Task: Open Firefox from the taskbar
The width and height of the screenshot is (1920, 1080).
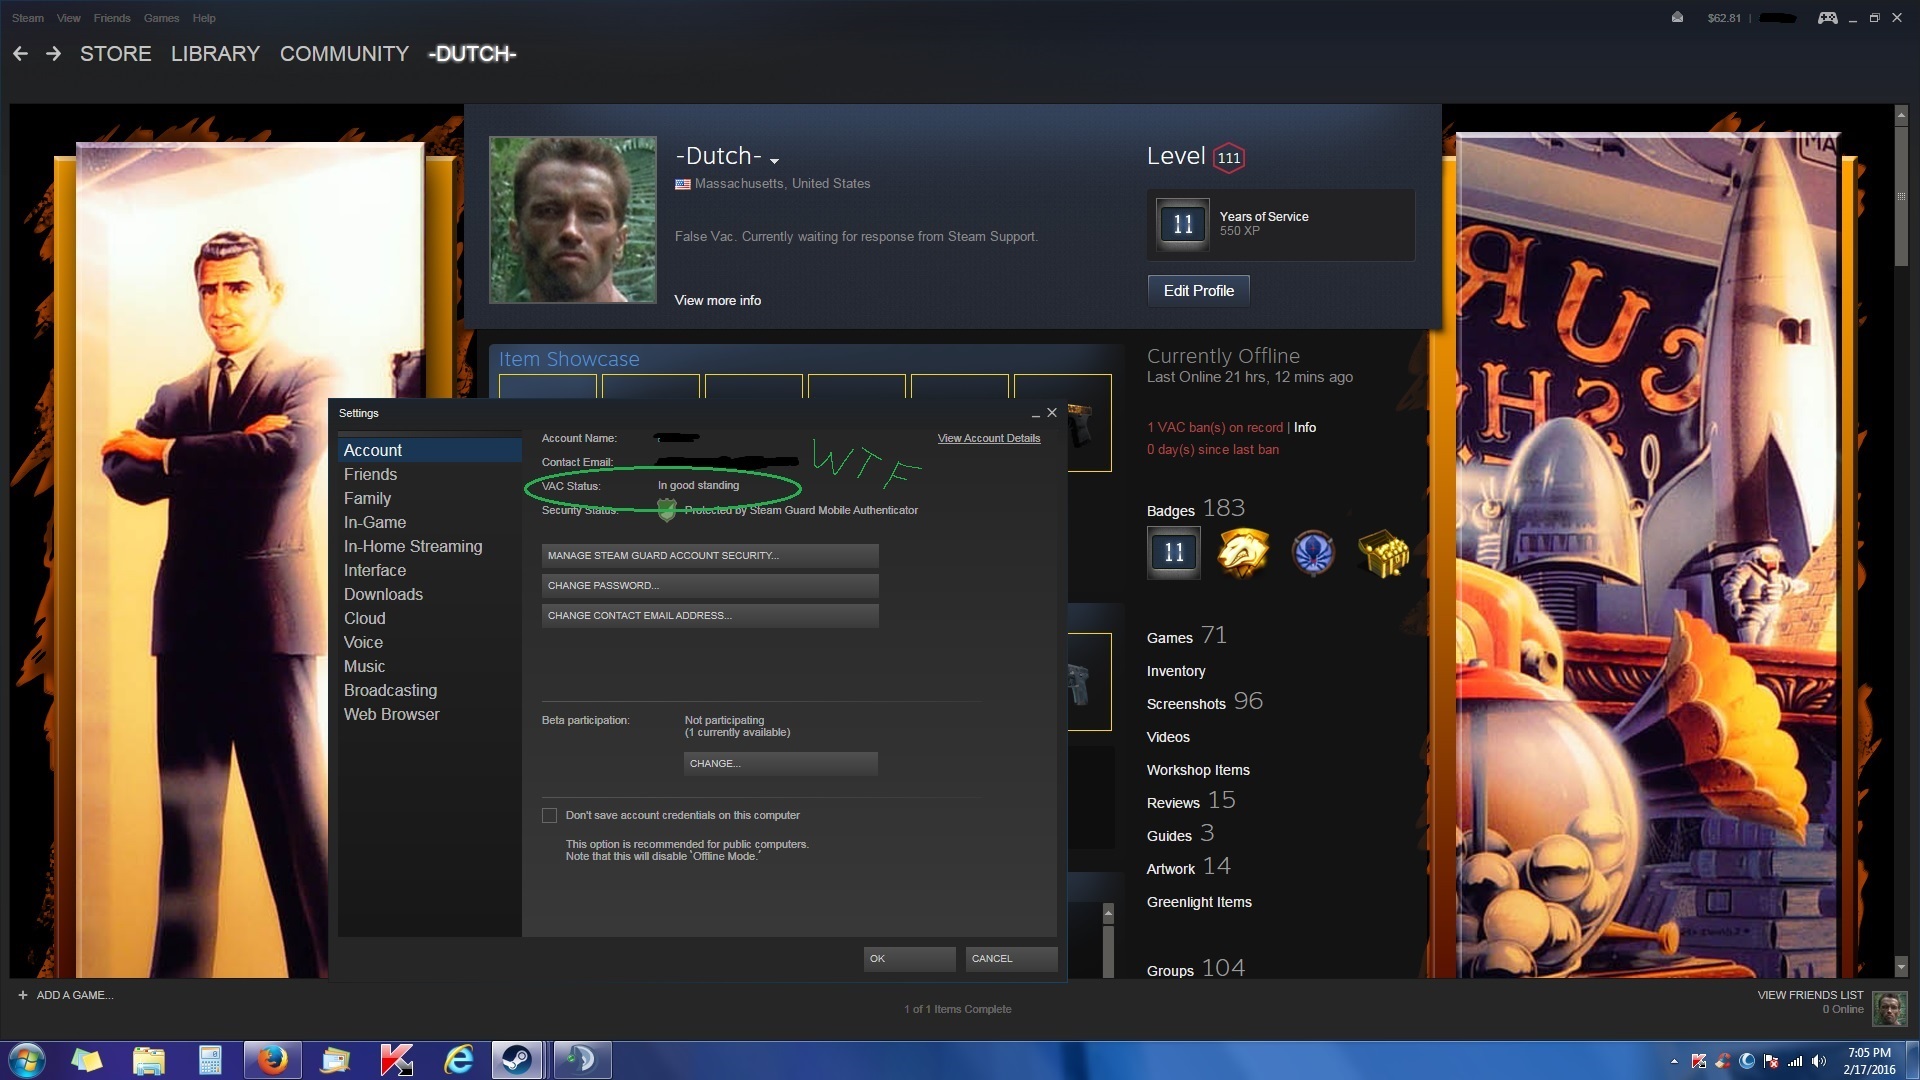Action: pos(272,1060)
